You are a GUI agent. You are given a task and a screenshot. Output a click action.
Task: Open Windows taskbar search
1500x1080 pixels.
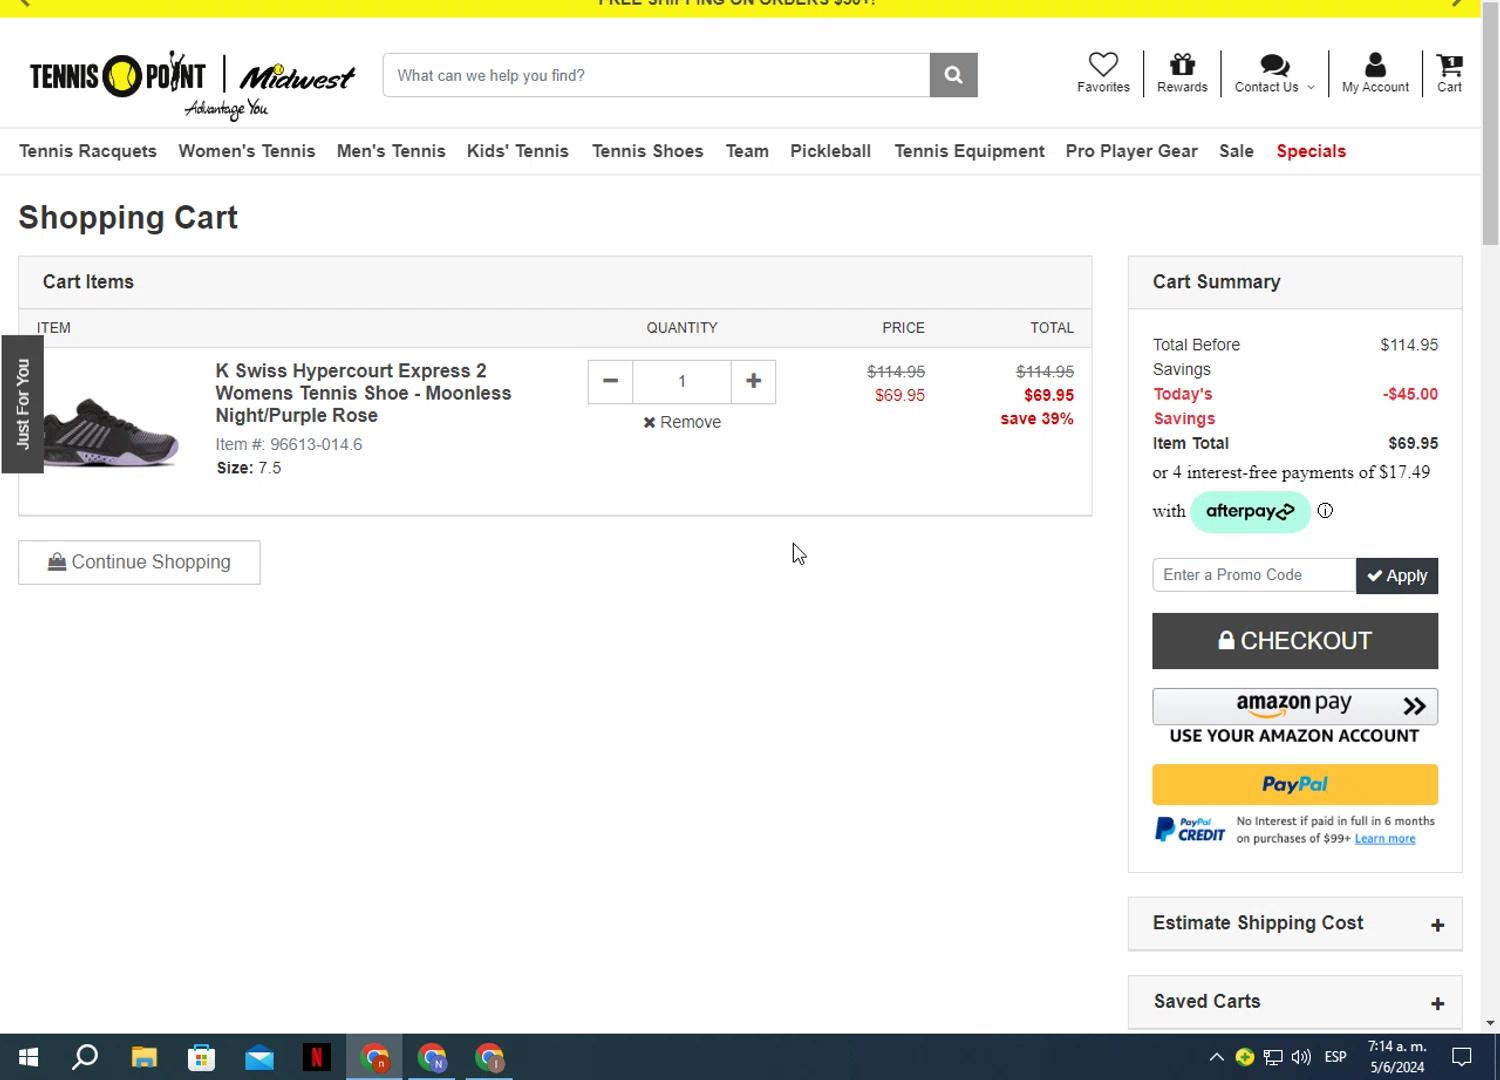[86, 1057]
